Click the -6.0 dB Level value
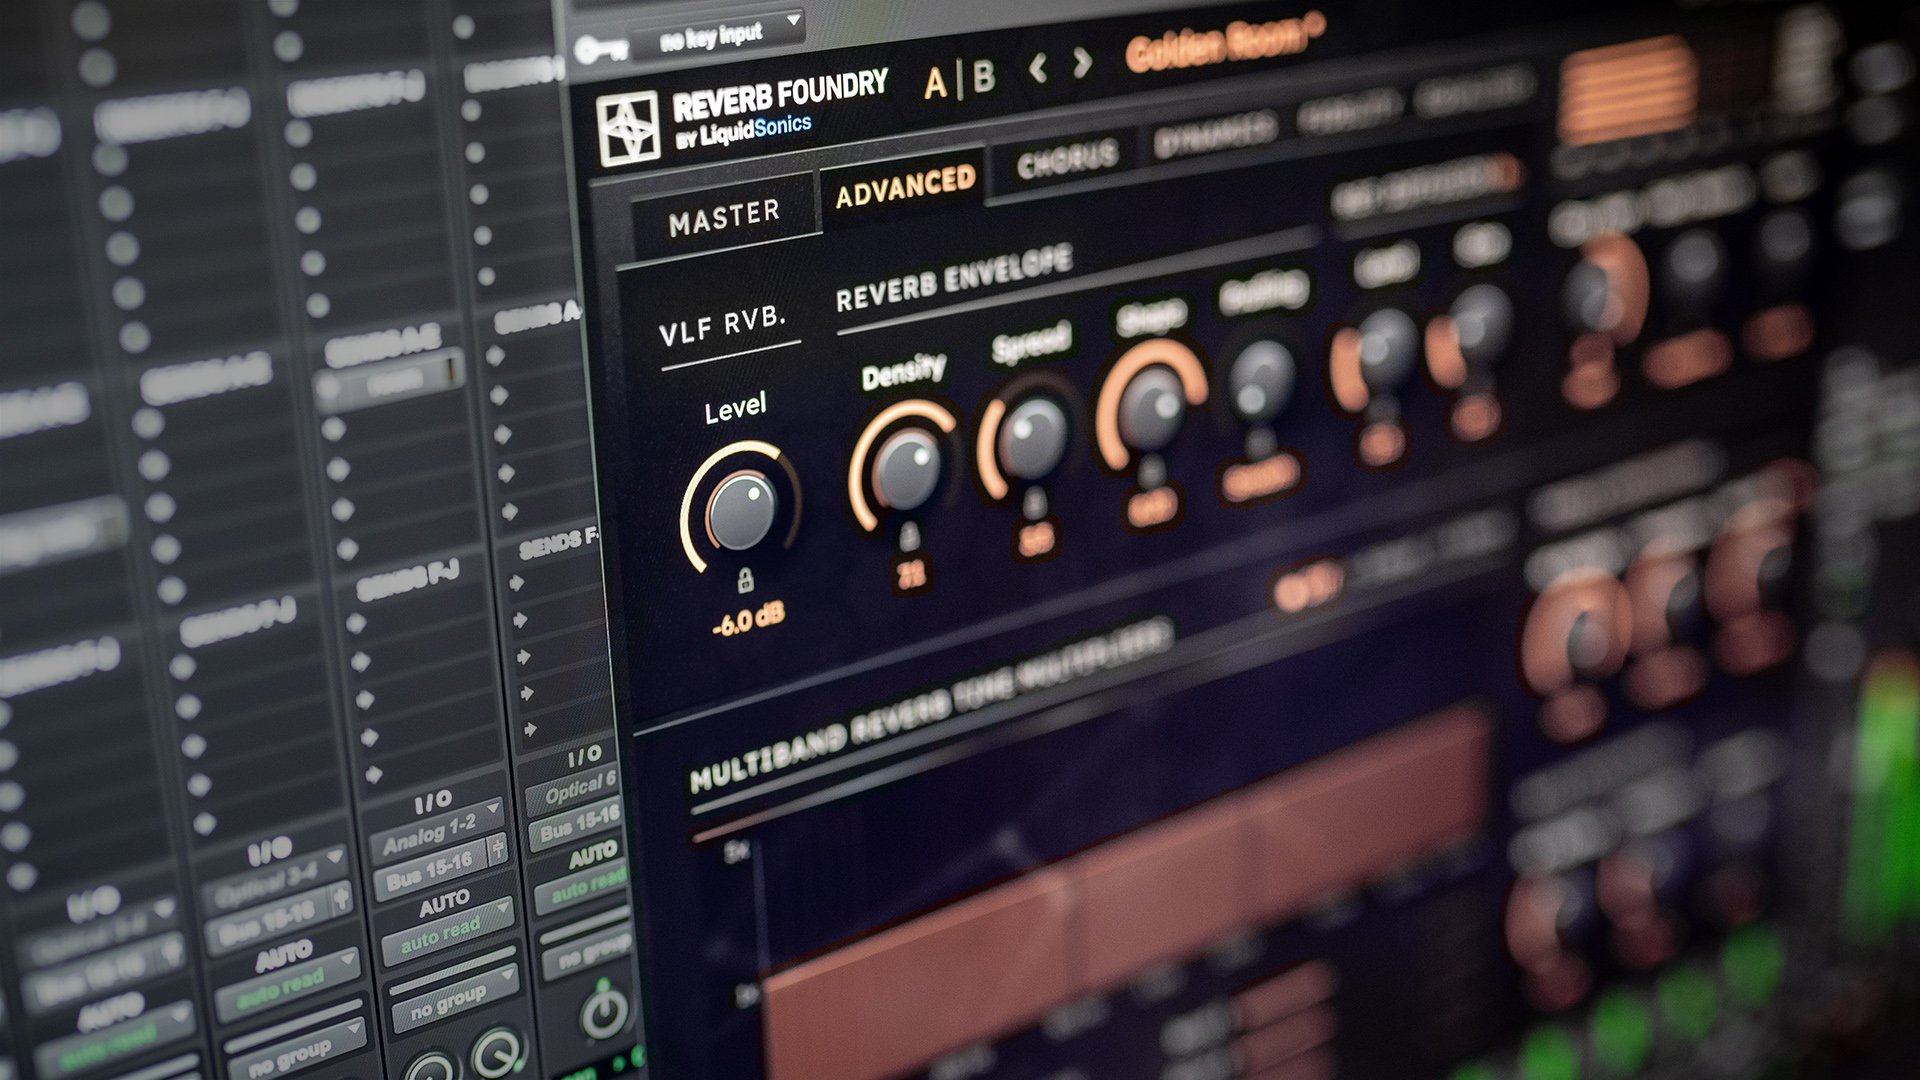 [748, 620]
